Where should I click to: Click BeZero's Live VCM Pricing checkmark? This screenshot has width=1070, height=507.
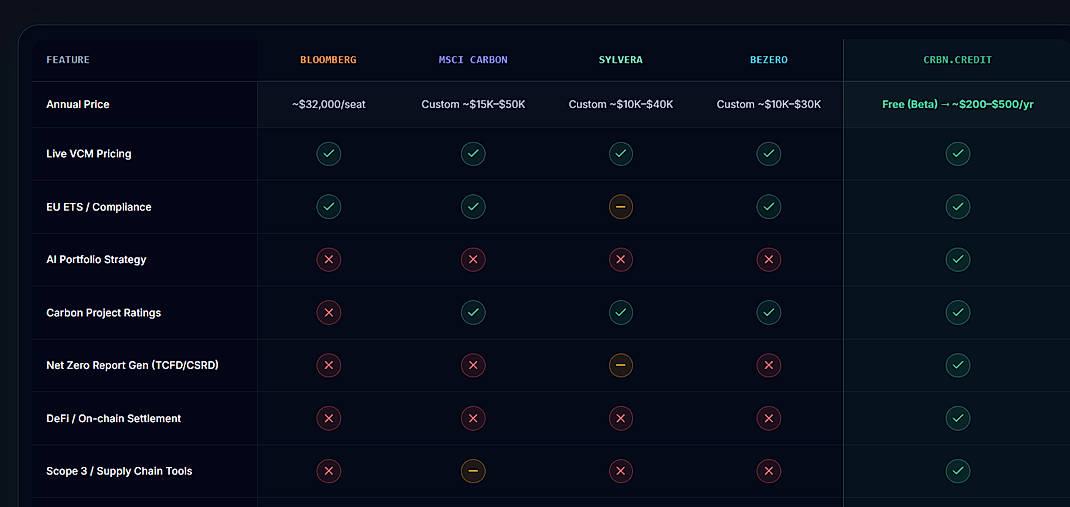point(768,154)
